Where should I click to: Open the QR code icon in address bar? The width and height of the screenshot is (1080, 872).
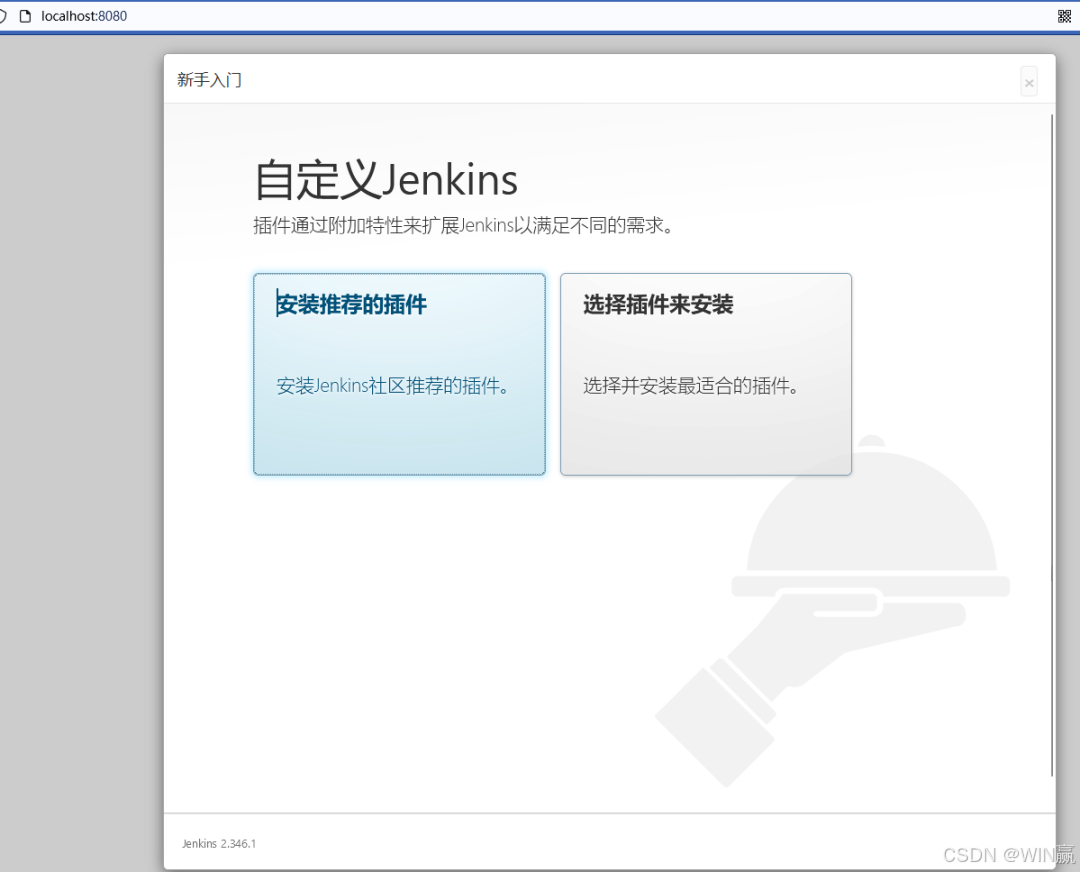(1064, 16)
